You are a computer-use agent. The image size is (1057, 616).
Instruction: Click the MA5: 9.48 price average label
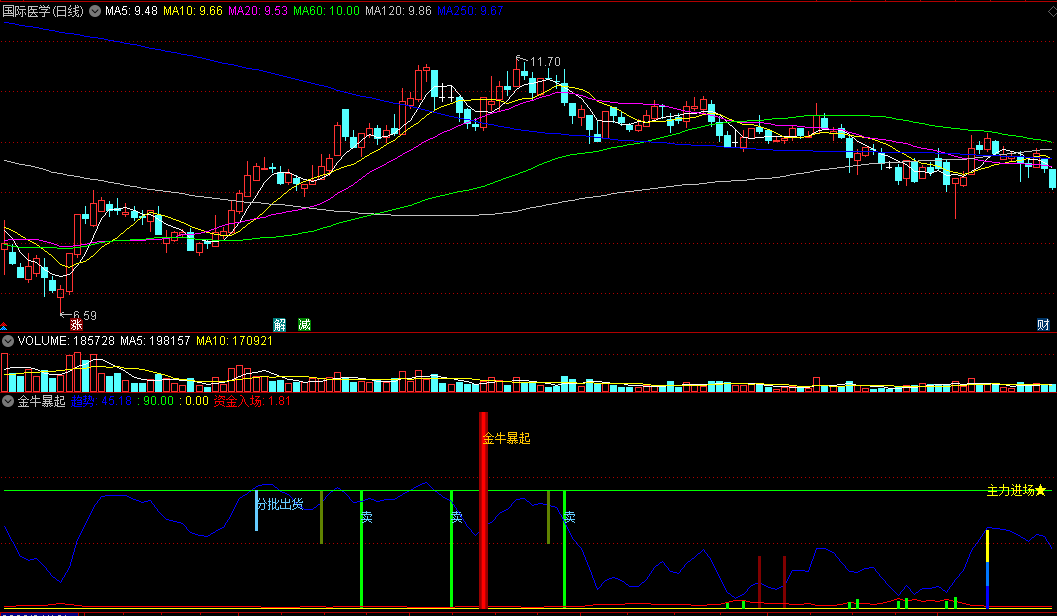point(131,11)
